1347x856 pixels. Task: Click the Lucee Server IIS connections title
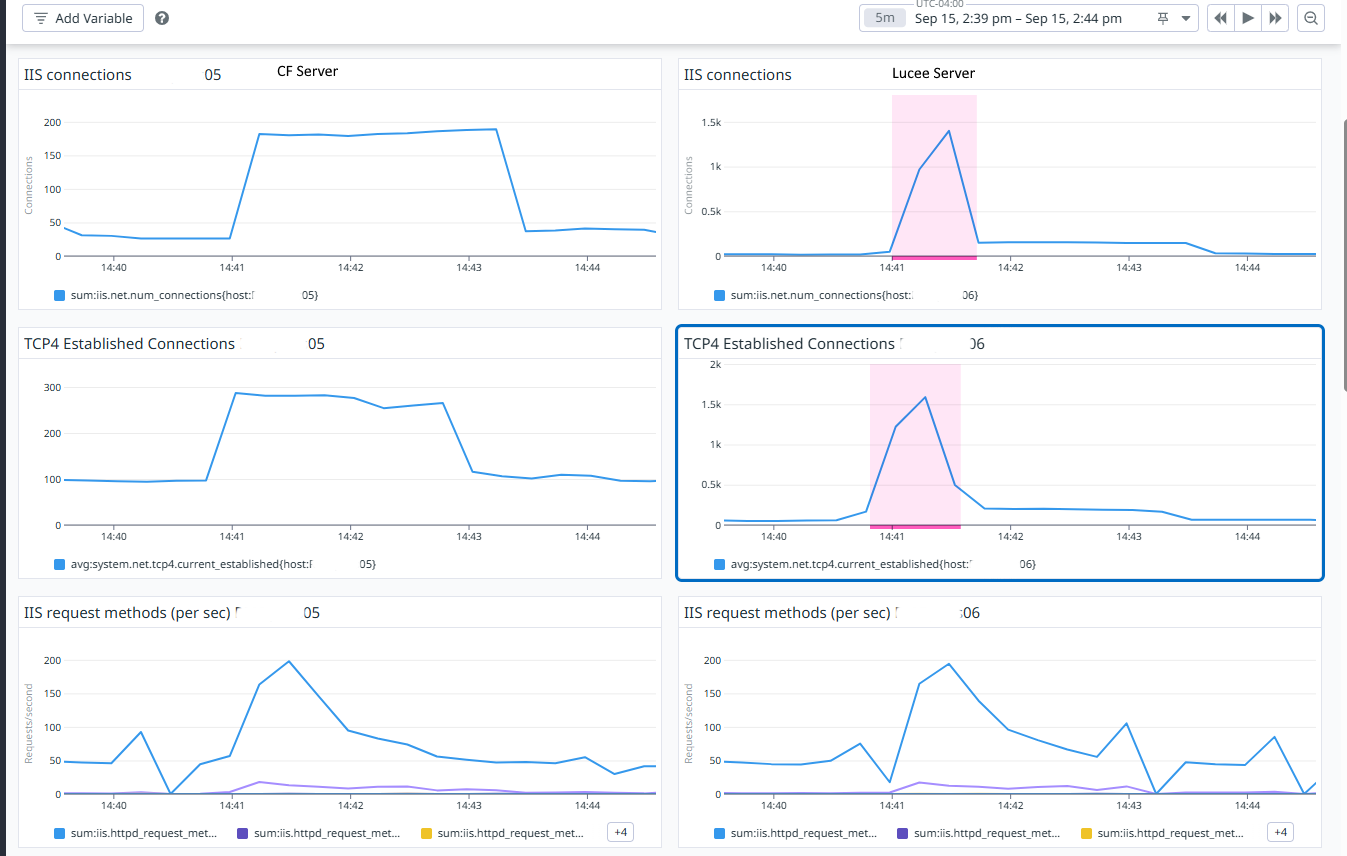pyautogui.click(x=737, y=75)
